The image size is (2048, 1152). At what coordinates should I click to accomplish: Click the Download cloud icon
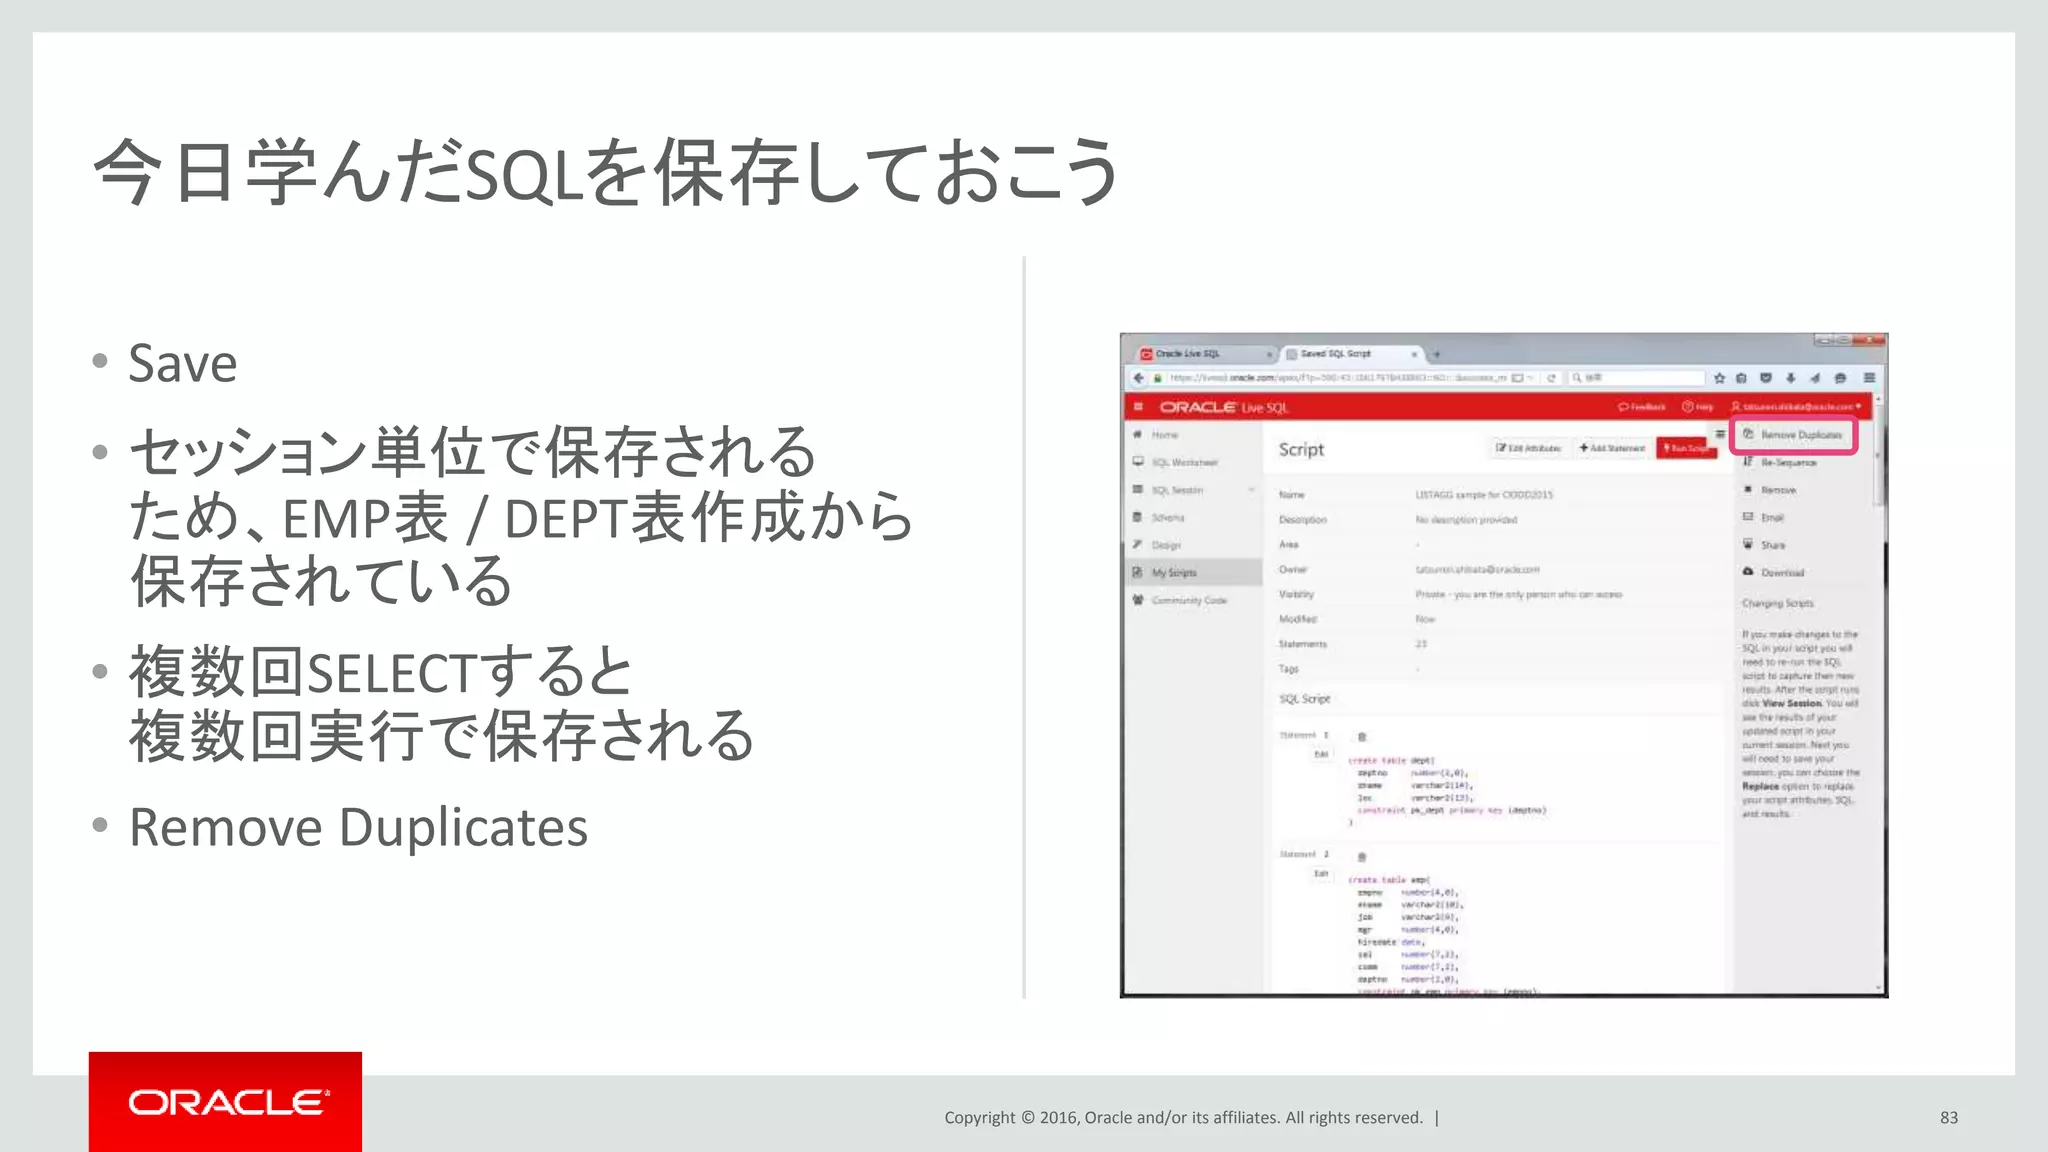coord(1748,572)
